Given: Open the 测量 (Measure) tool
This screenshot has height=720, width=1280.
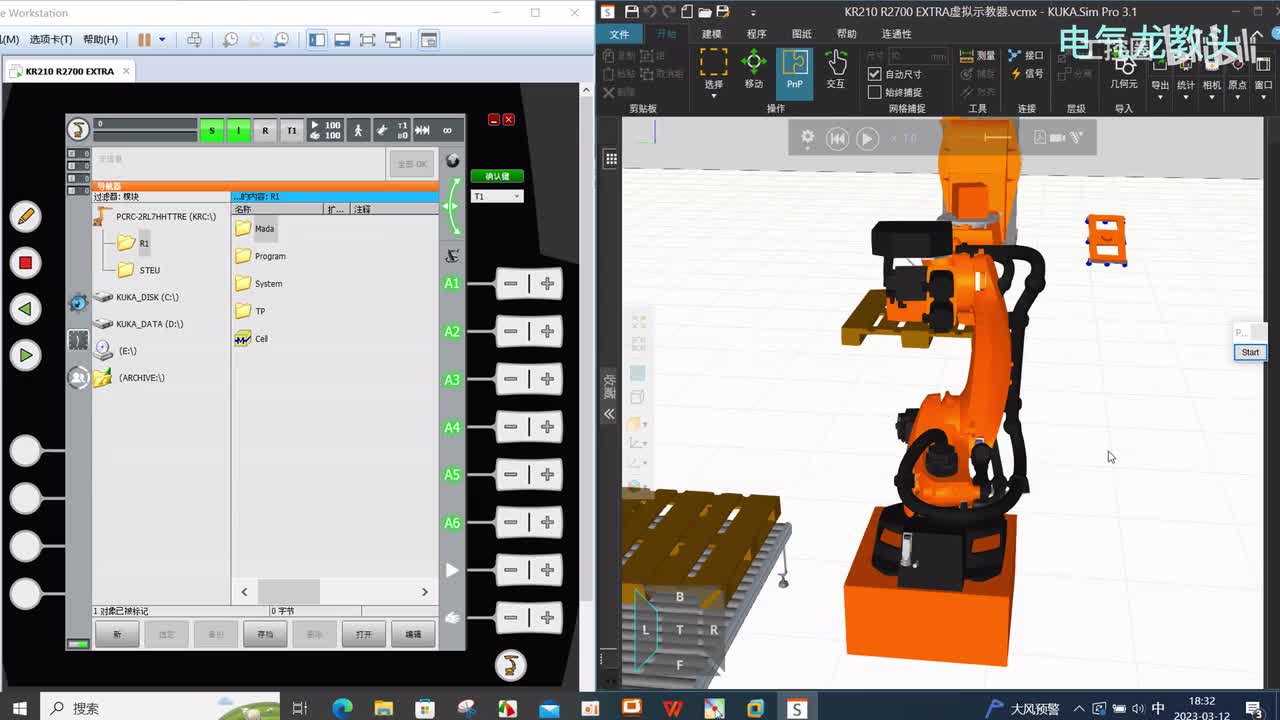Looking at the screenshot, I should (x=977, y=56).
